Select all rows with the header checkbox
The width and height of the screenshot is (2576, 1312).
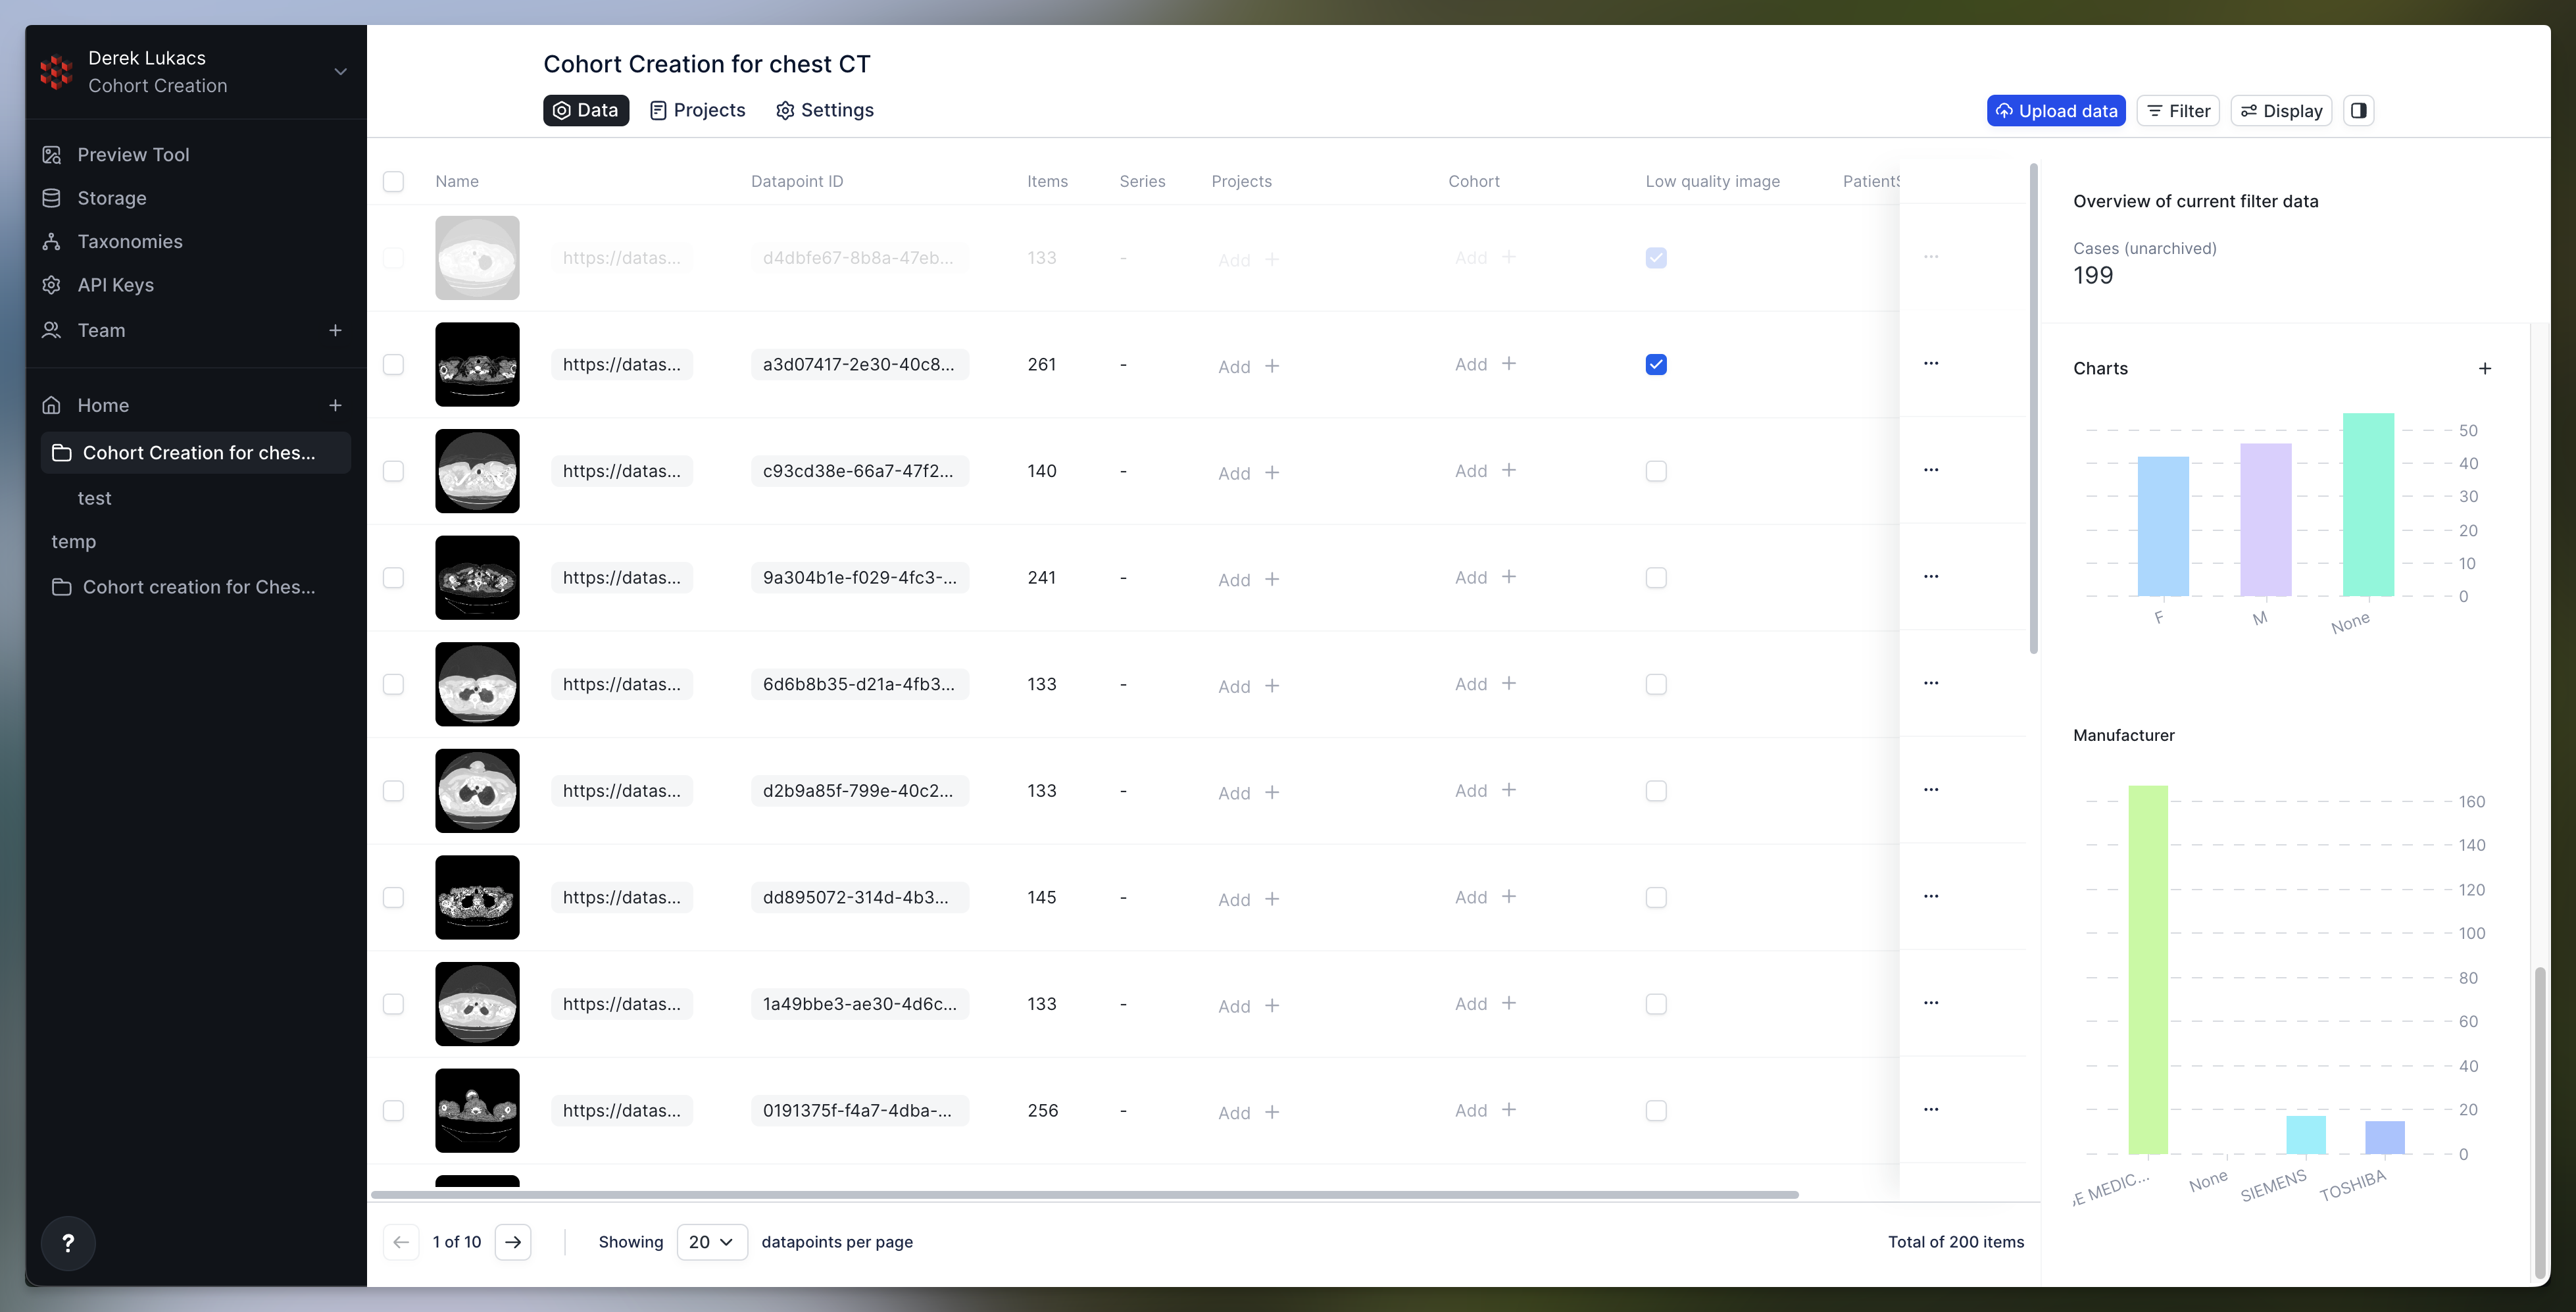pyautogui.click(x=393, y=181)
